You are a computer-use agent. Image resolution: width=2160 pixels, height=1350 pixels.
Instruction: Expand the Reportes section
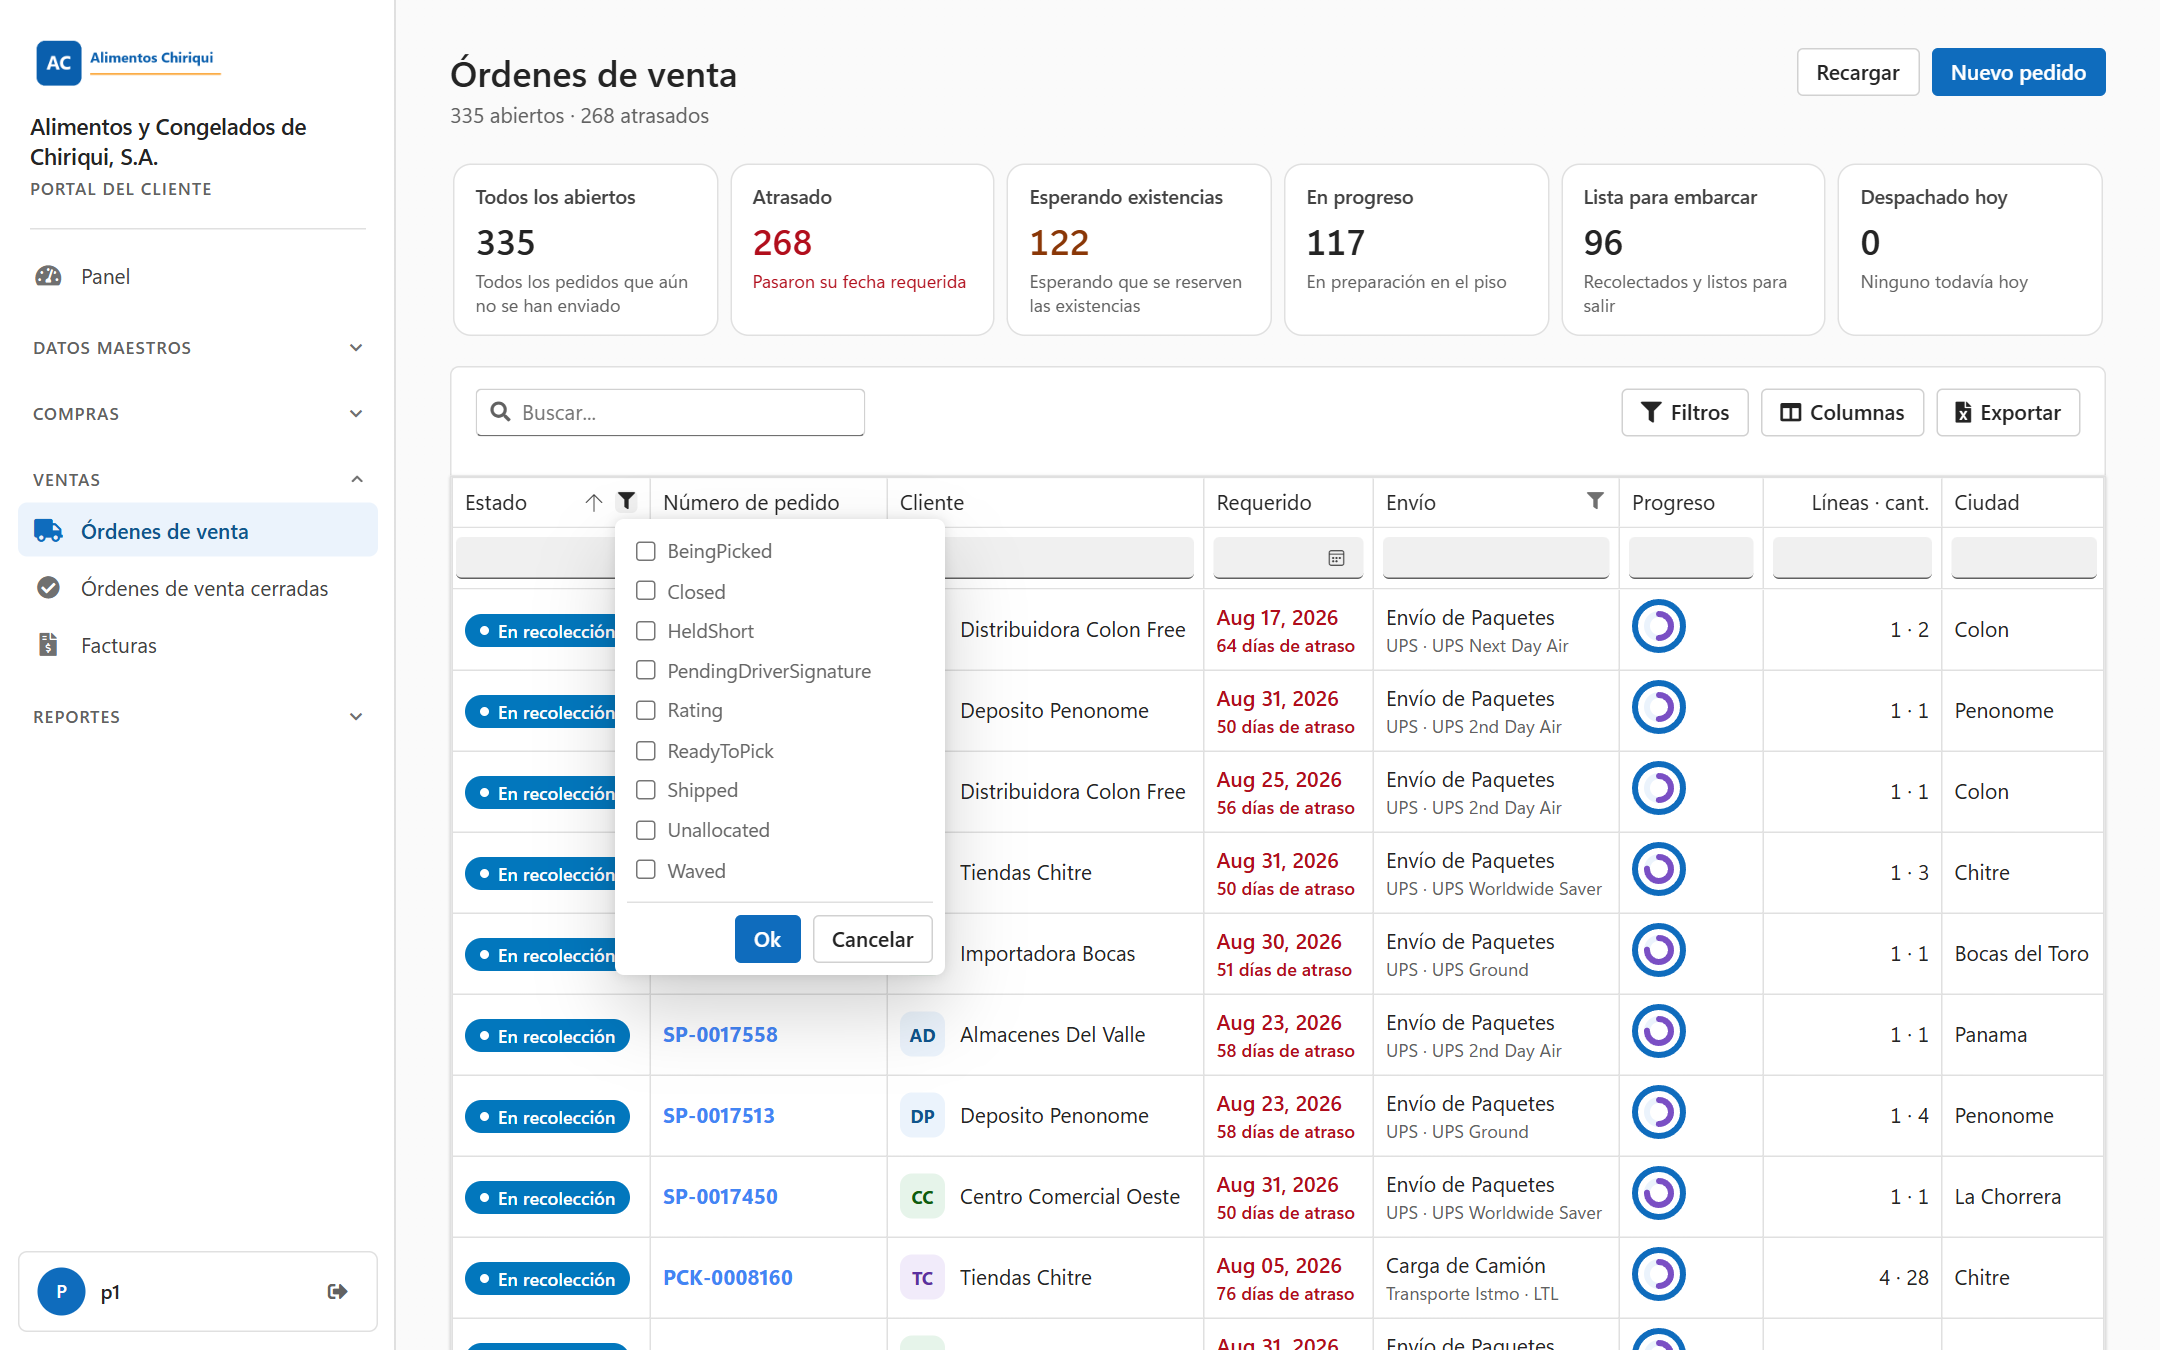[x=197, y=717]
